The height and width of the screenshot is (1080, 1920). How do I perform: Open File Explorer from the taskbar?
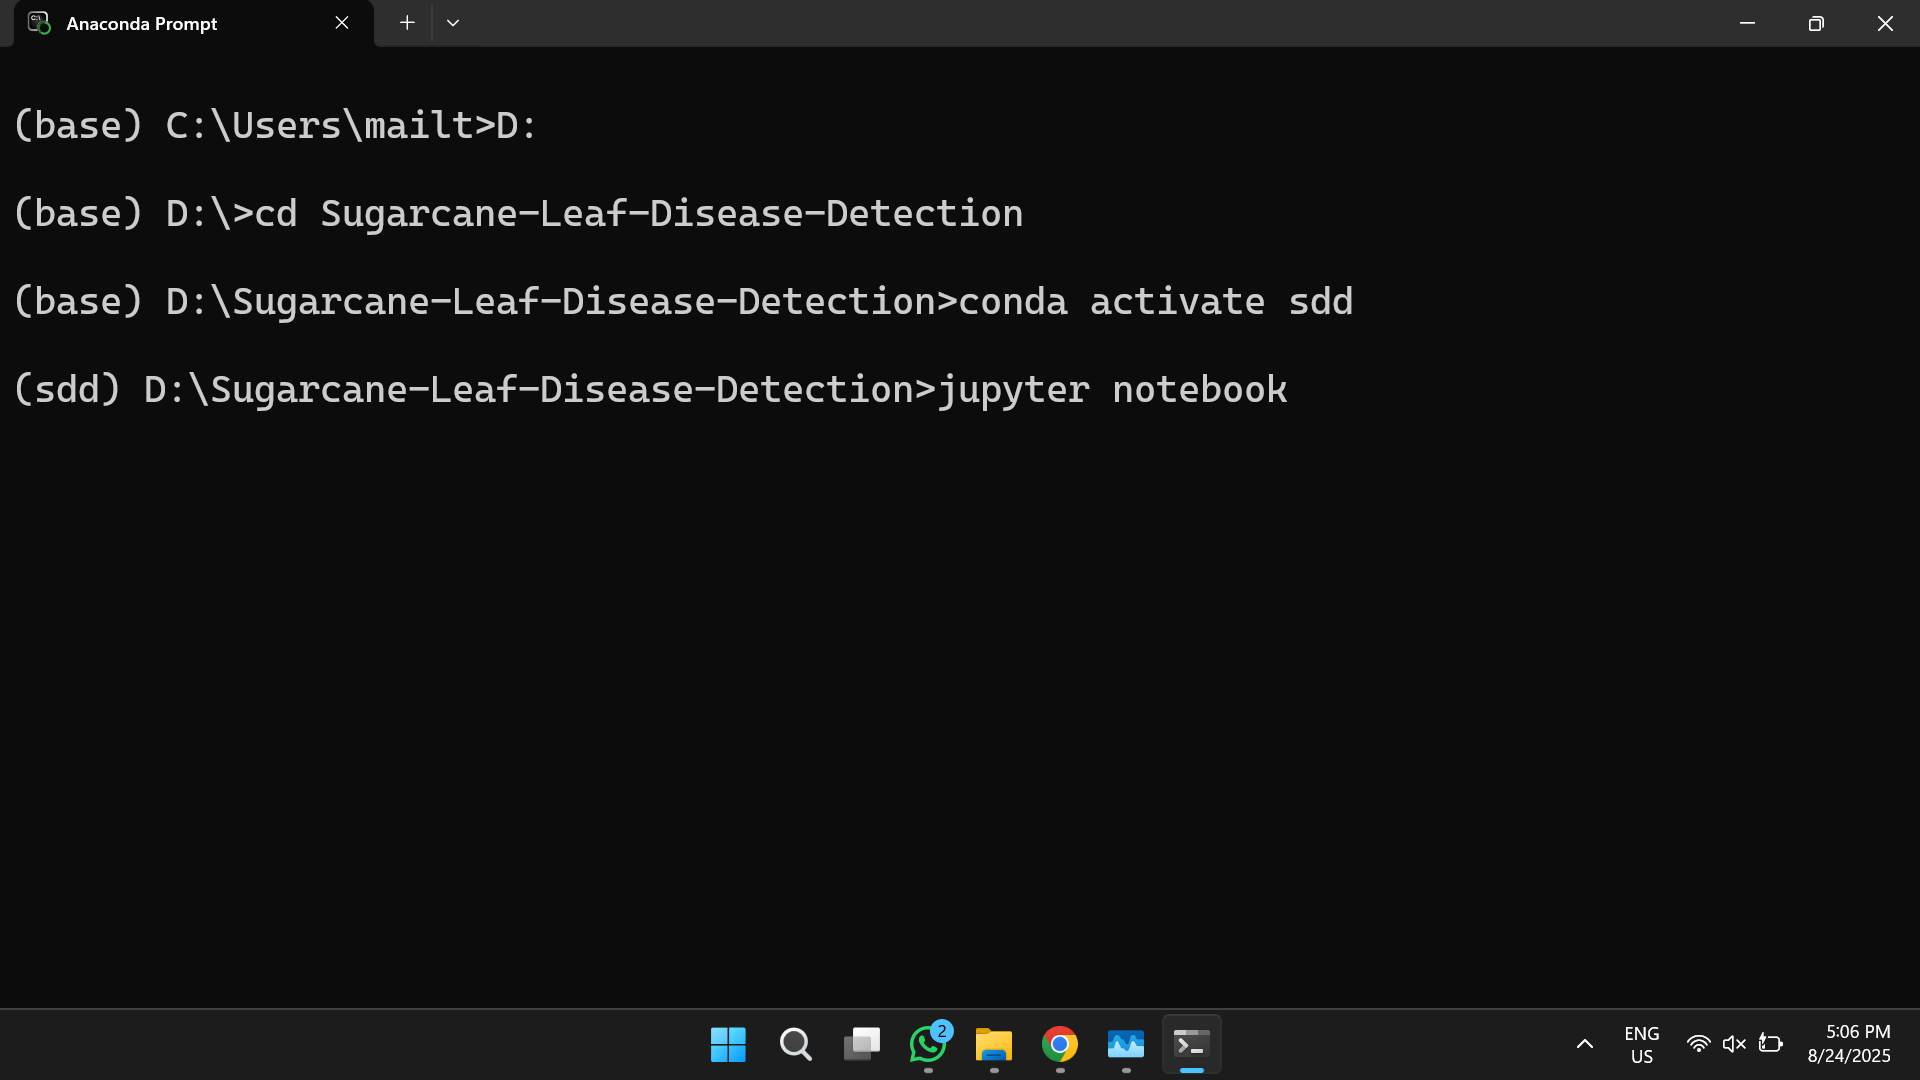coord(994,1045)
